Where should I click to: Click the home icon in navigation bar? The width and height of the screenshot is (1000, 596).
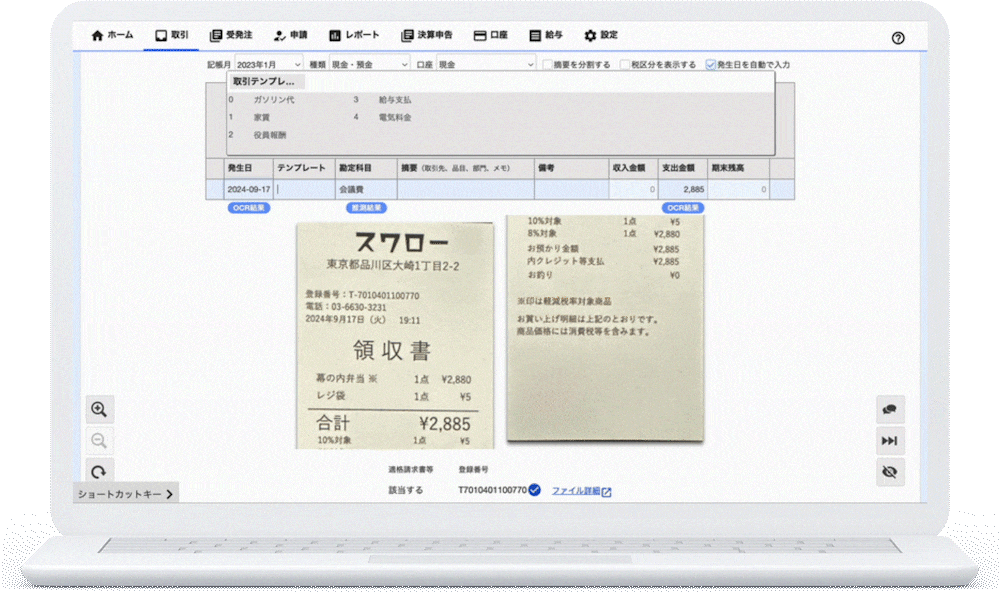[97, 35]
